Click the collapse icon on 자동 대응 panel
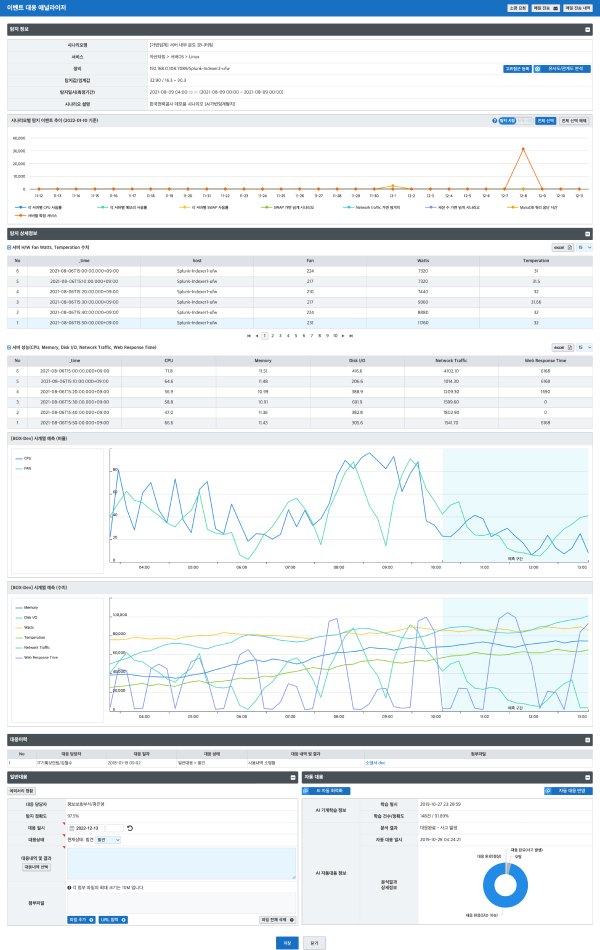Viewport: 600px width, 950px height. [586, 776]
